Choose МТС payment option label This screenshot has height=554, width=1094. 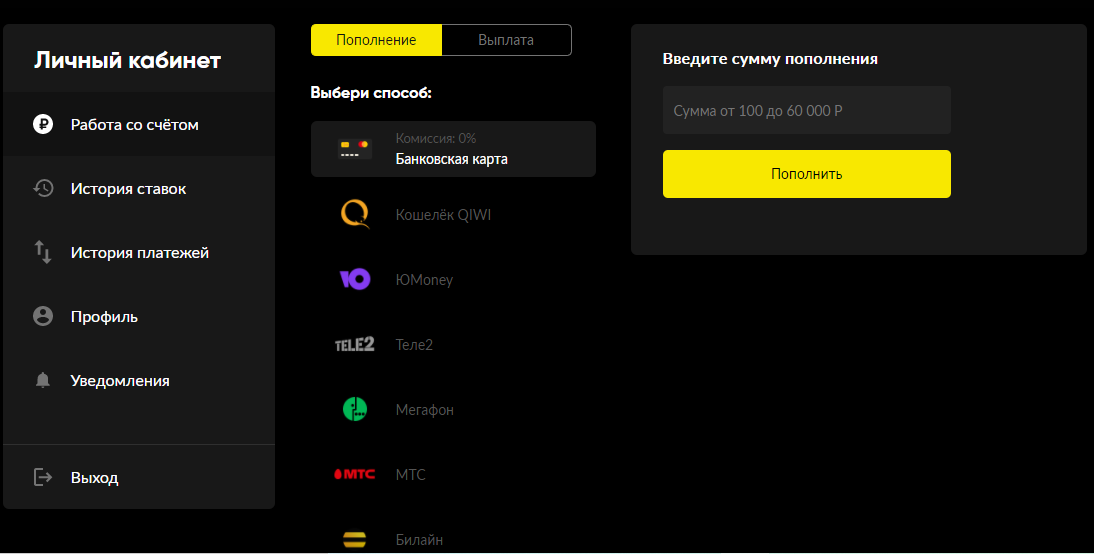coord(410,474)
